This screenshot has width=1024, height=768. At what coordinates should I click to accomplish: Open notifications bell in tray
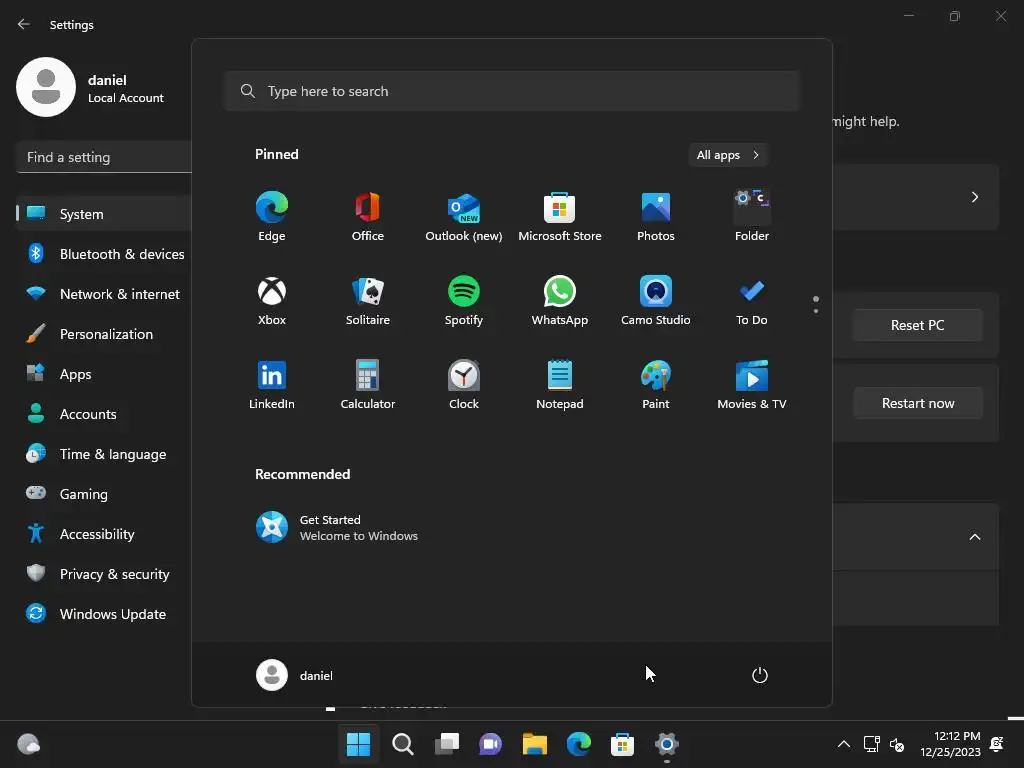click(x=997, y=744)
